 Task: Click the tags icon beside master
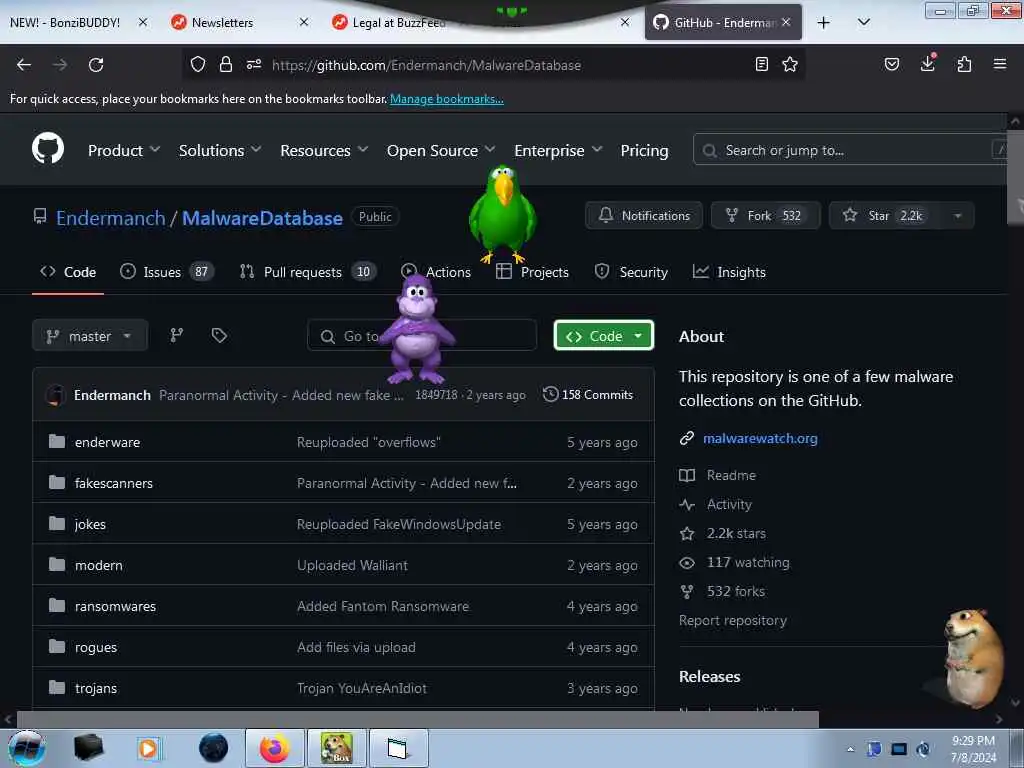[219, 335]
